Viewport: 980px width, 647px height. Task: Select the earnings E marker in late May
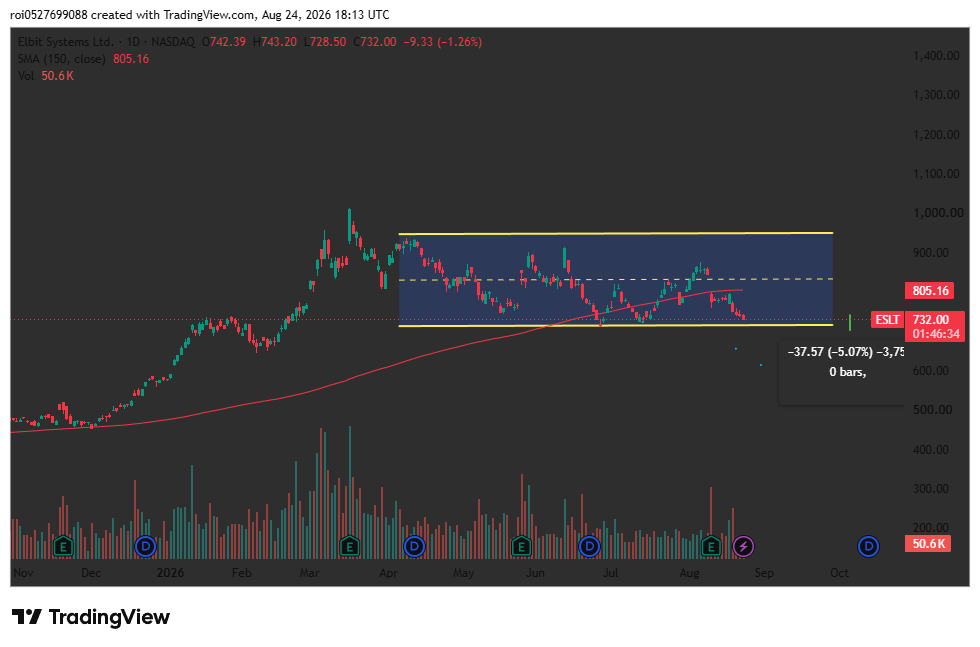point(521,547)
